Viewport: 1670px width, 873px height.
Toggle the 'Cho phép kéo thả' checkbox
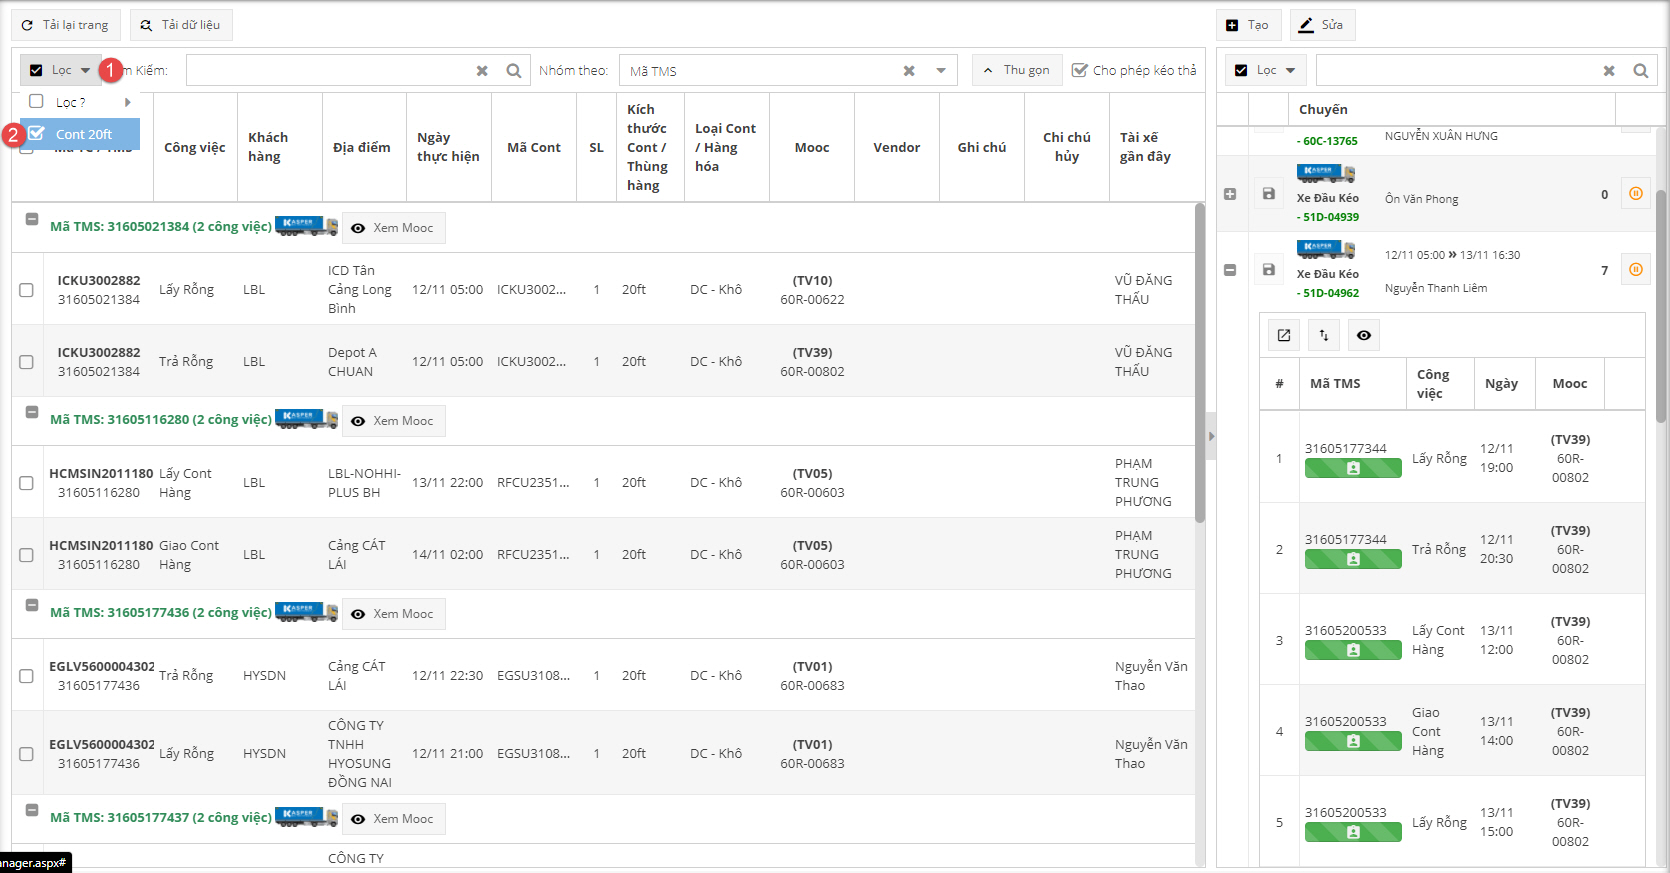[1080, 70]
